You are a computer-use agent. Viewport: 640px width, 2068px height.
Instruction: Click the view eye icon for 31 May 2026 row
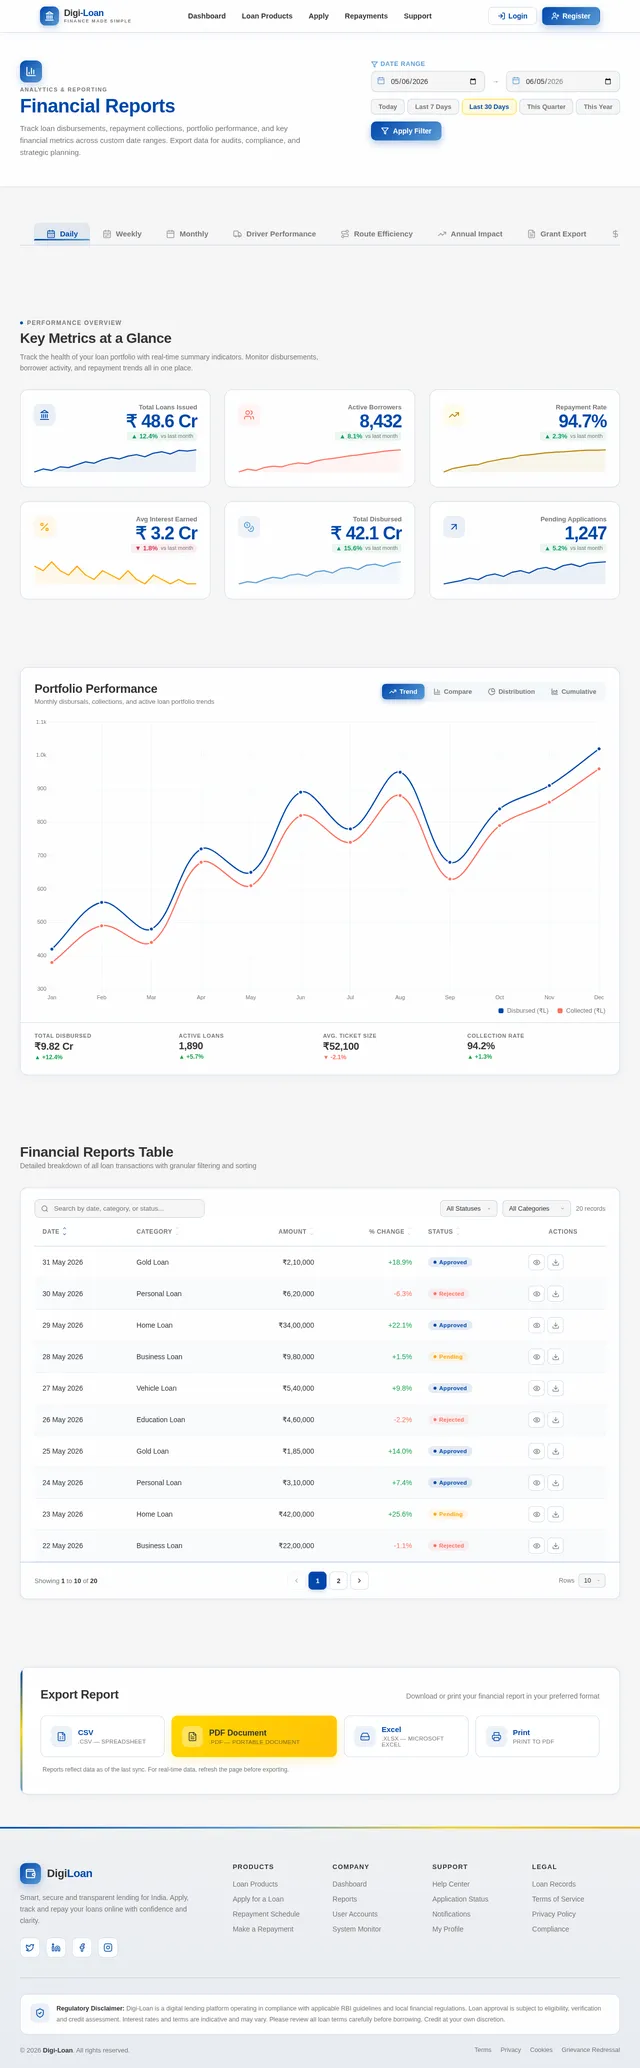(x=536, y=1262)
